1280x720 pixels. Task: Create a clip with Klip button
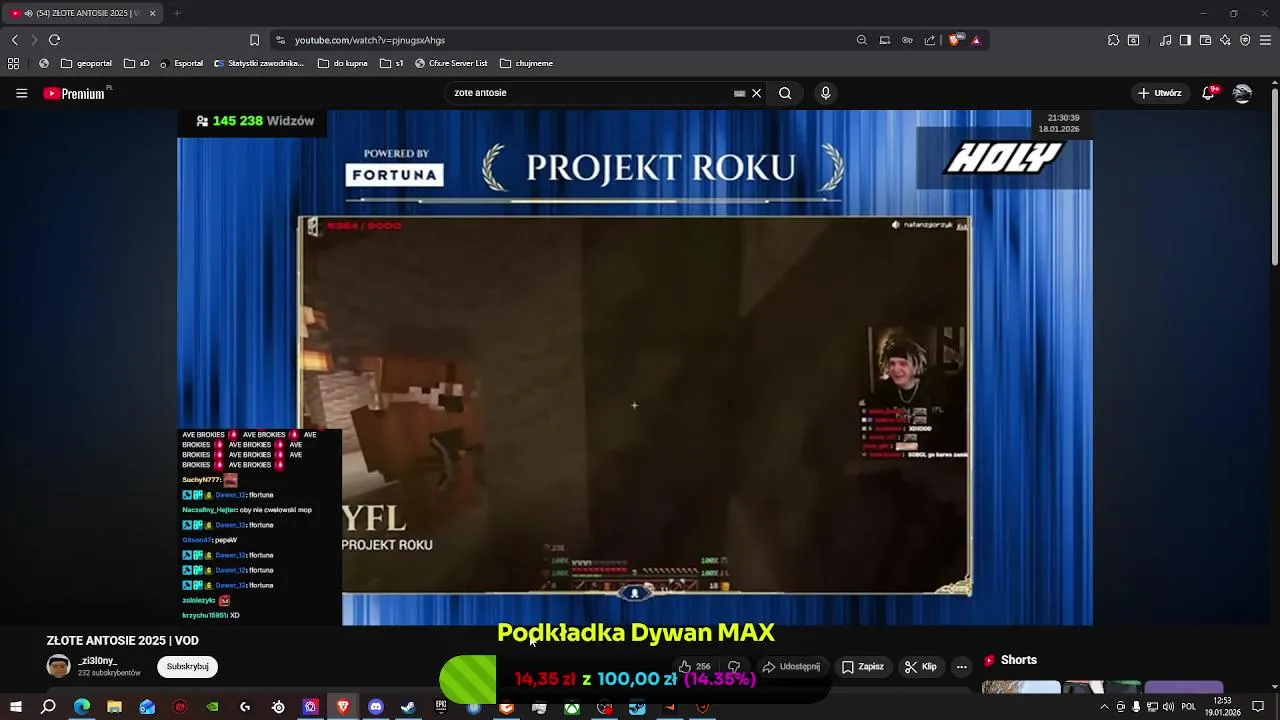(921, 667)
